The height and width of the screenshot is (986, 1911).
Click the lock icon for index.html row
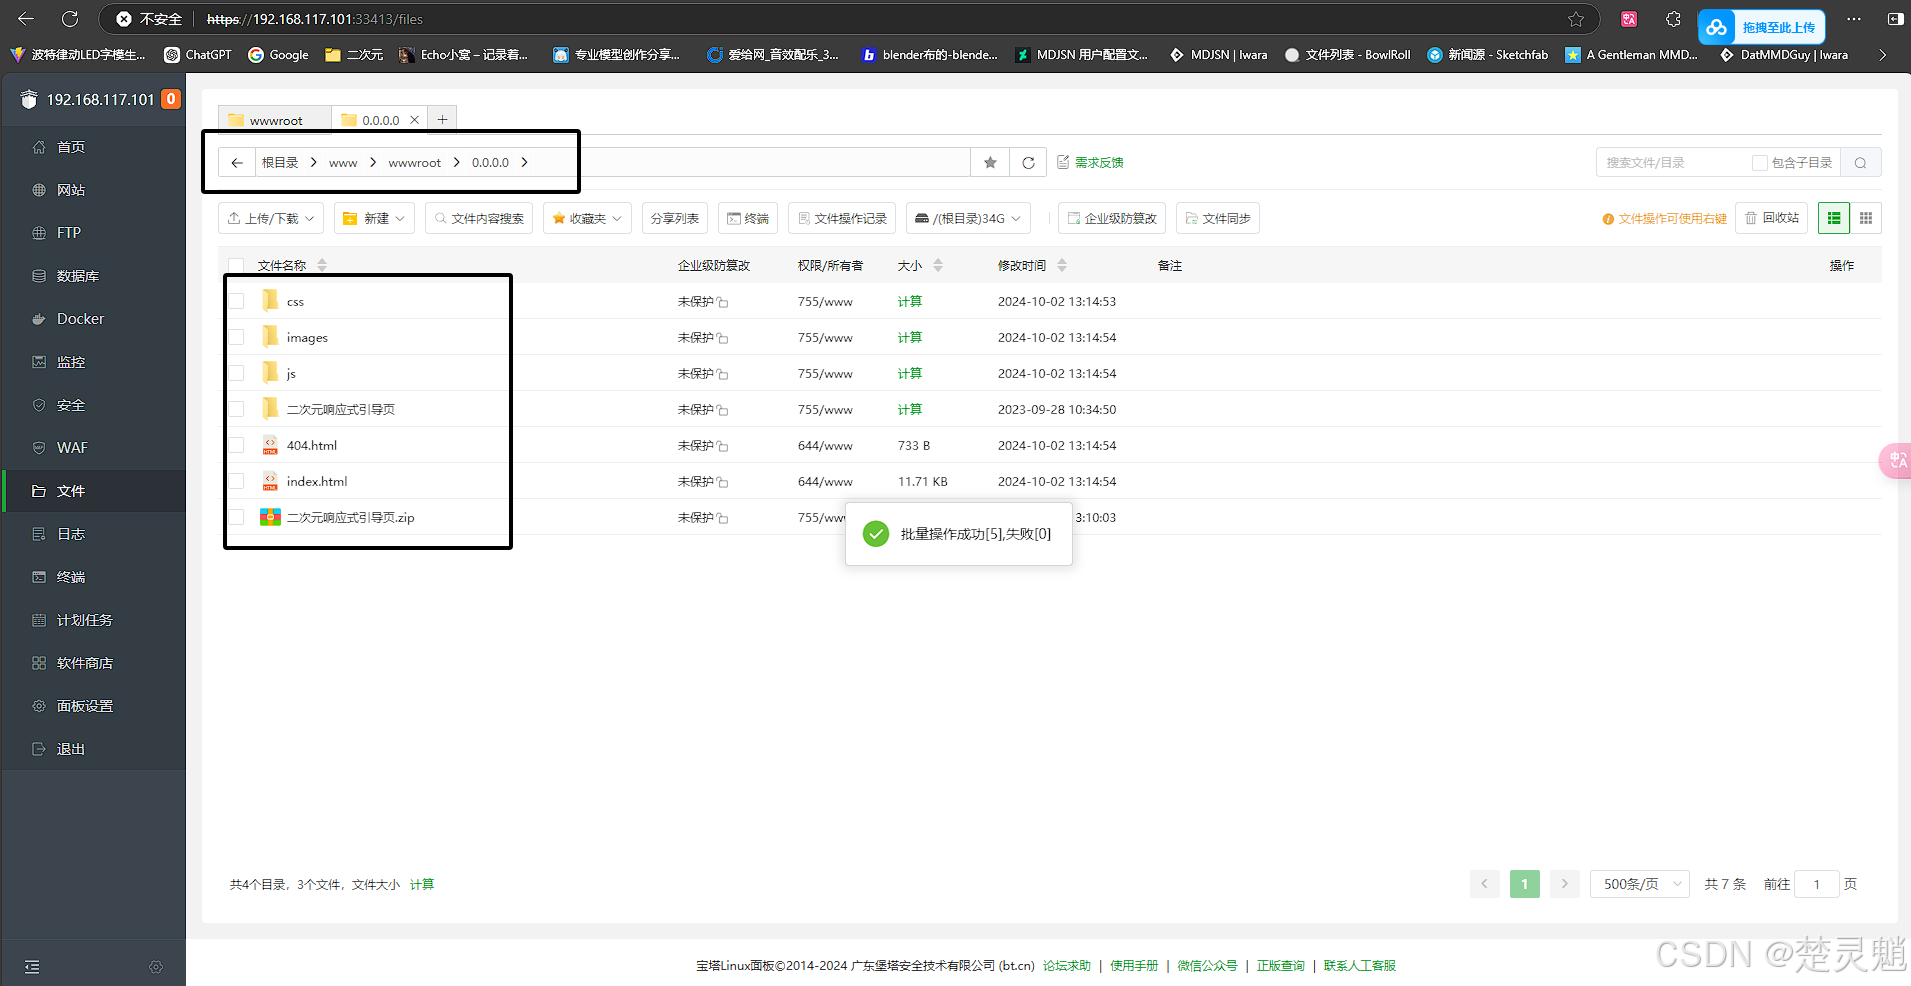tap(722, 482)
